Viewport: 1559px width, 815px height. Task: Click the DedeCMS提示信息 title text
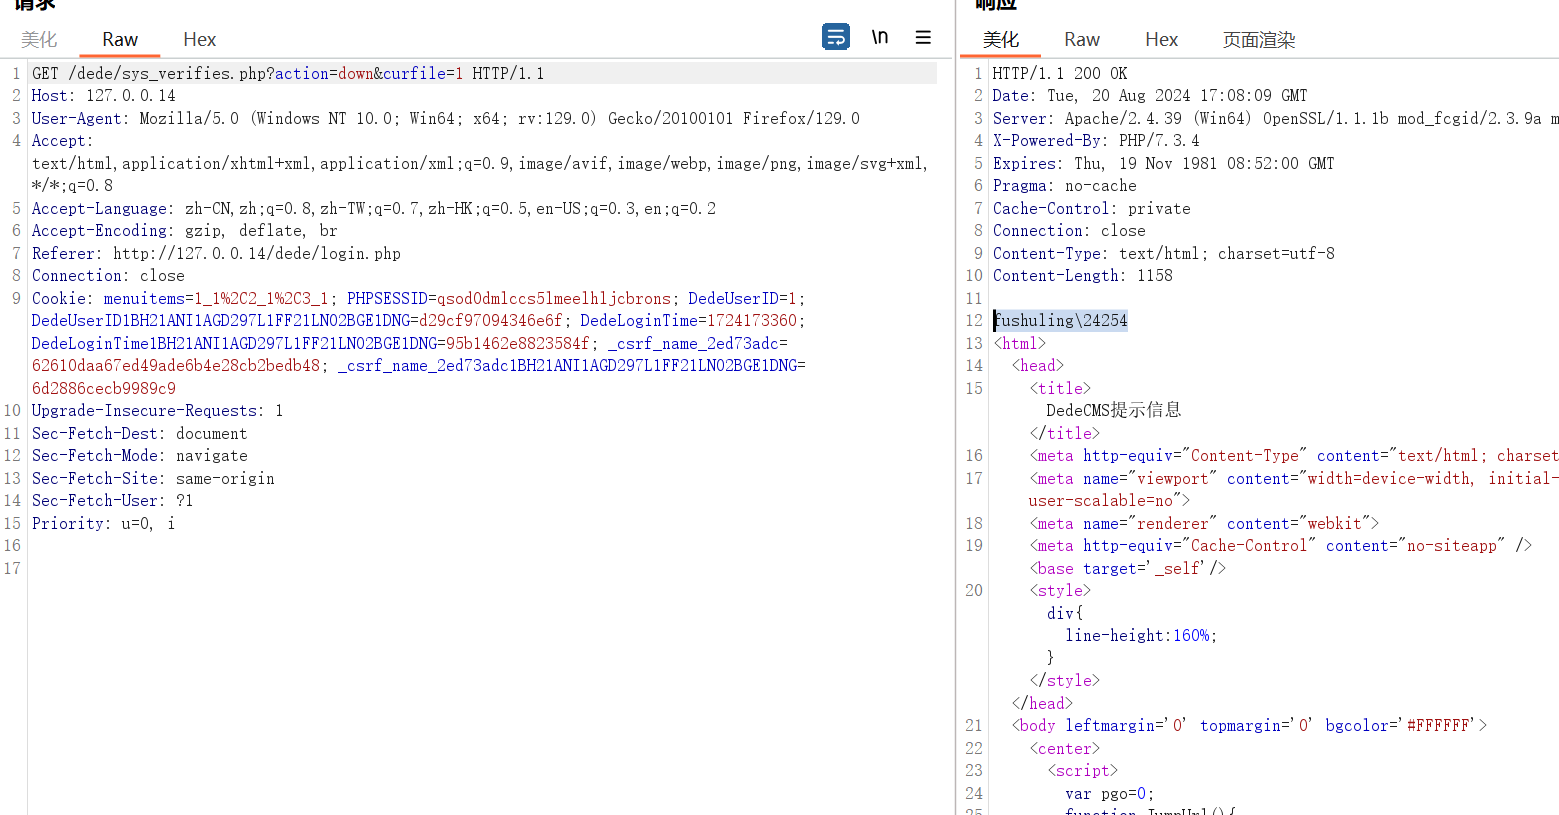click(1113, 410)
